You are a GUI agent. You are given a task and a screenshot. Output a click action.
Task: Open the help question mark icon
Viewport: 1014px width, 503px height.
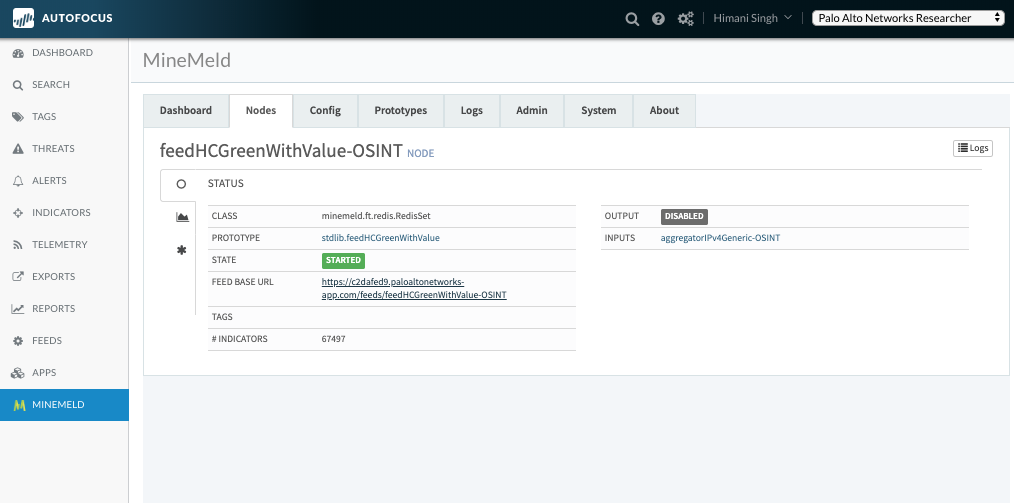658,18
